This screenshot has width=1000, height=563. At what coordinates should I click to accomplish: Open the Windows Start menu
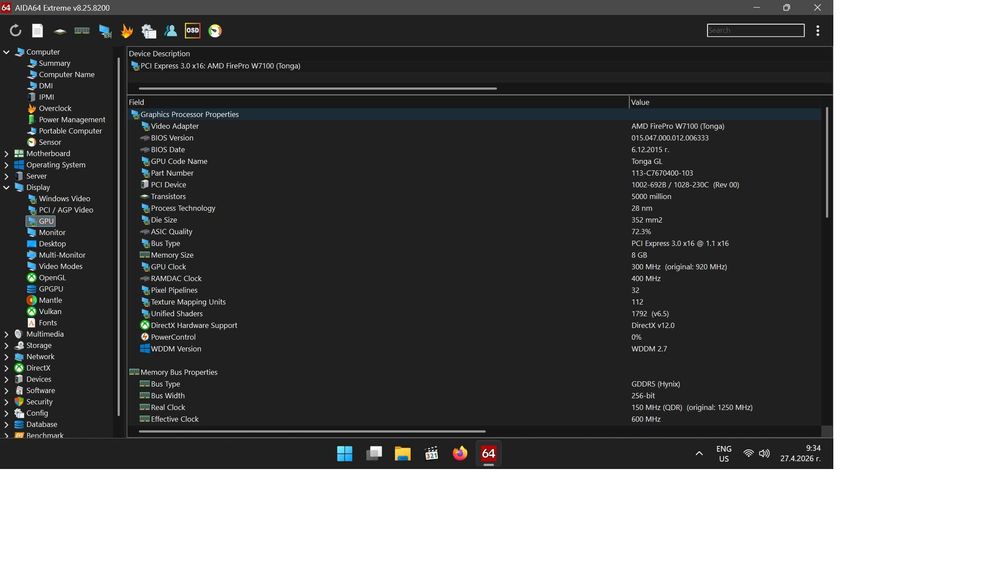click(x=344, y=453)
